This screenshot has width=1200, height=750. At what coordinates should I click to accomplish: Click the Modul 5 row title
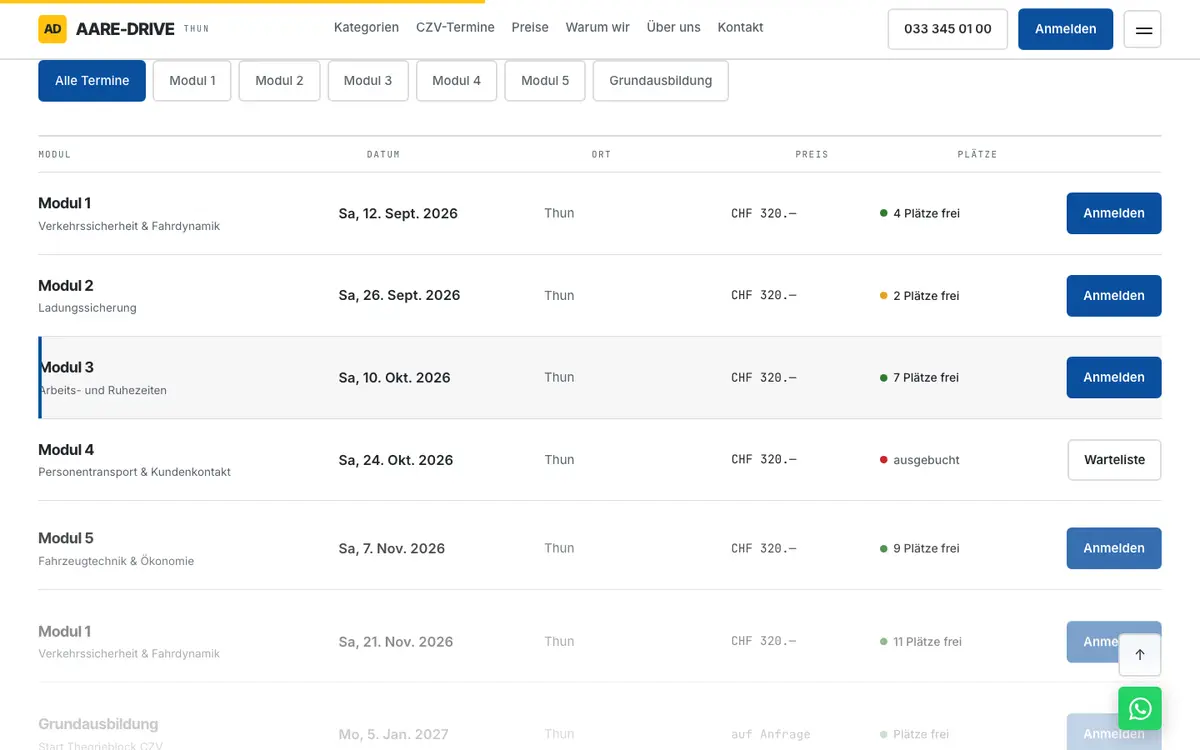coord(66,539)
